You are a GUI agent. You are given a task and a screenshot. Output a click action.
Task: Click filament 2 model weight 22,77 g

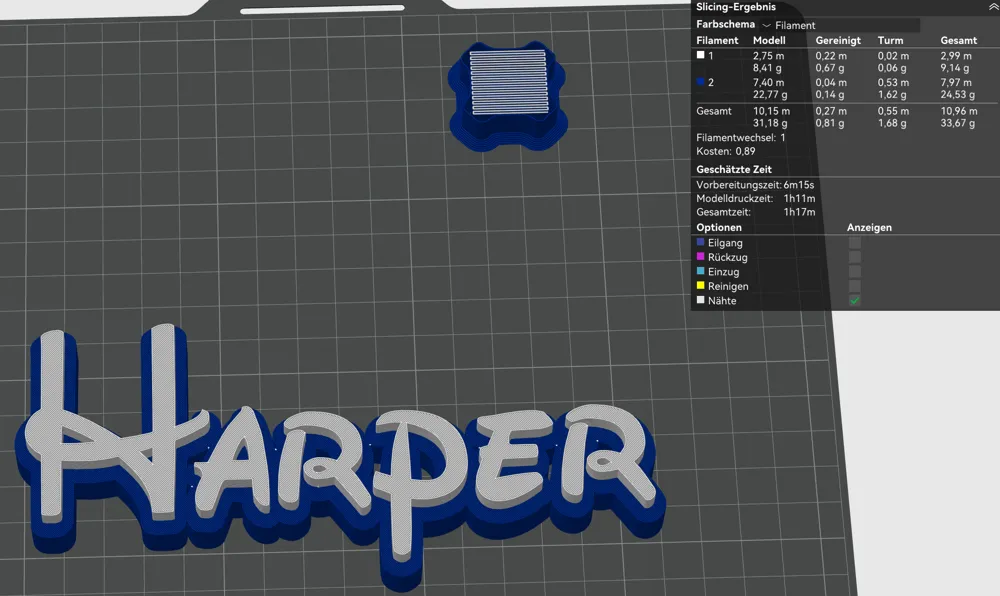[x=770, y=95]
